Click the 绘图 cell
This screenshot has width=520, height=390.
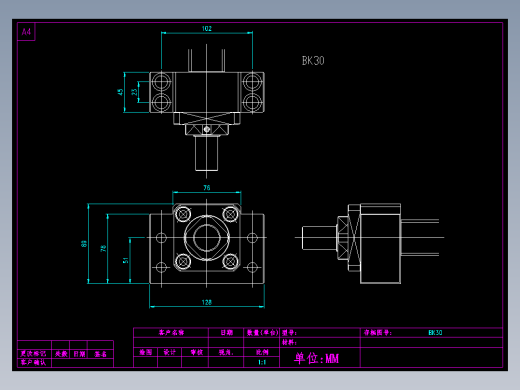click(x=146, y=352)
